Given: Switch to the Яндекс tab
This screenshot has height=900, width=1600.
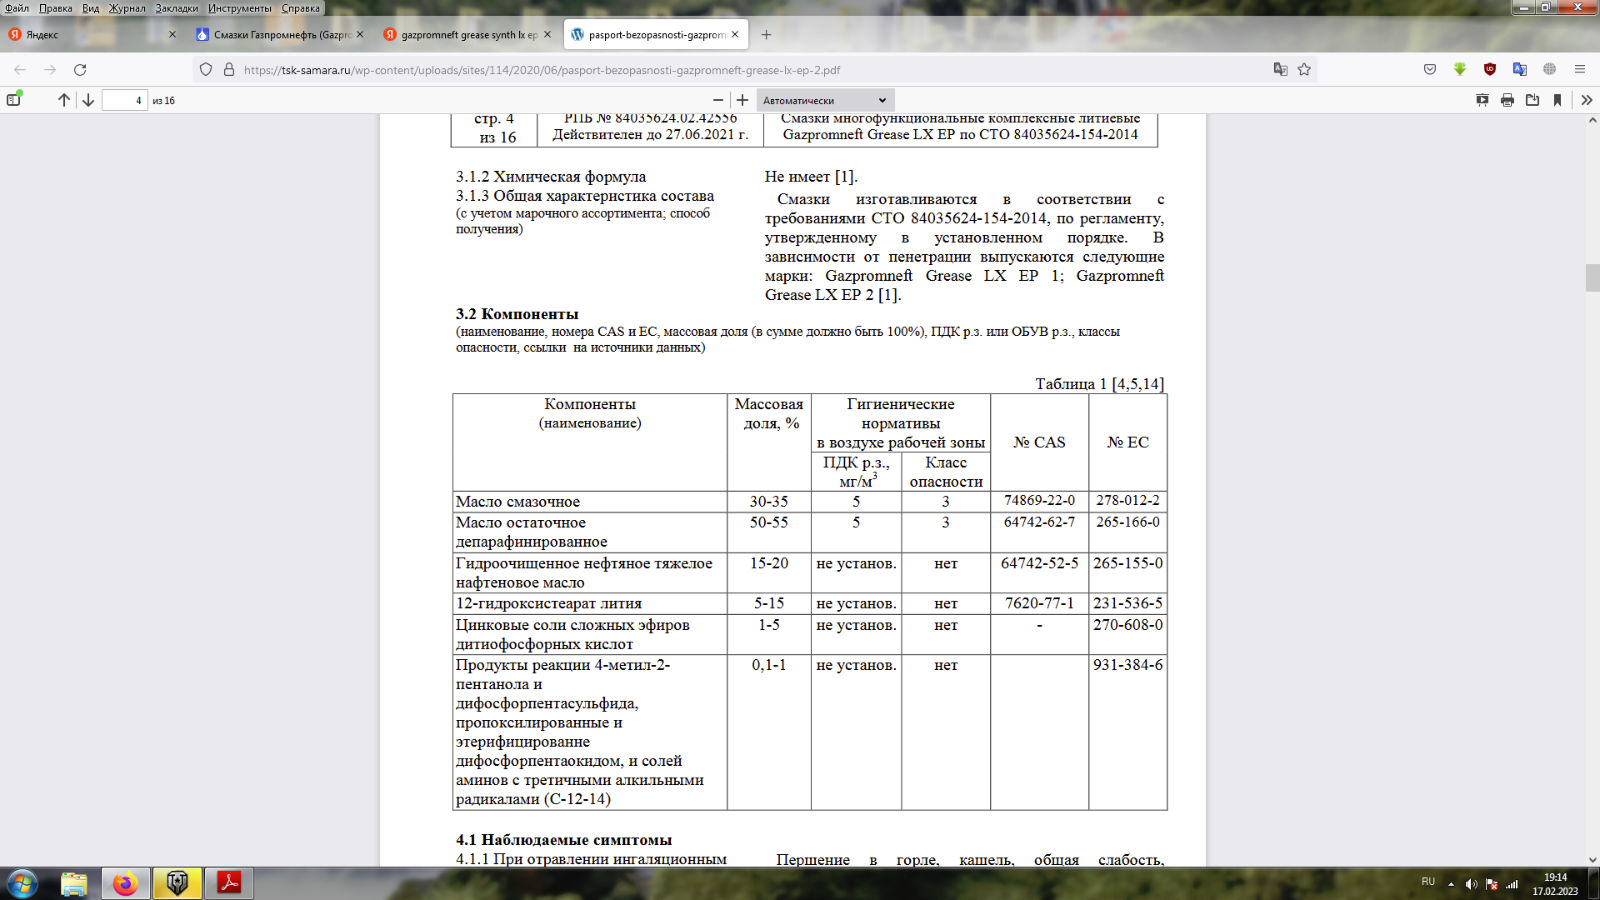Looking at the screenshot, I should (92, 34).
